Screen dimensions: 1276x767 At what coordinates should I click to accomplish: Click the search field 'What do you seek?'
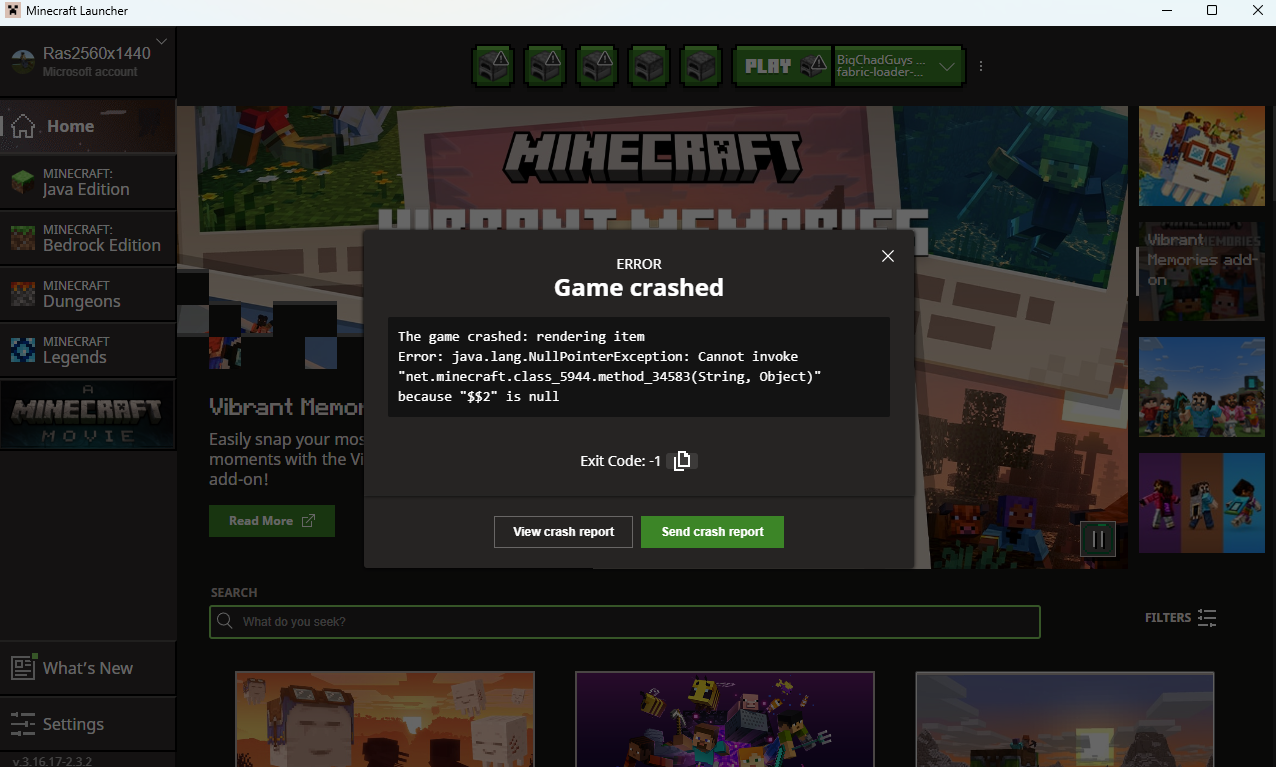click(x=625, y=622)
